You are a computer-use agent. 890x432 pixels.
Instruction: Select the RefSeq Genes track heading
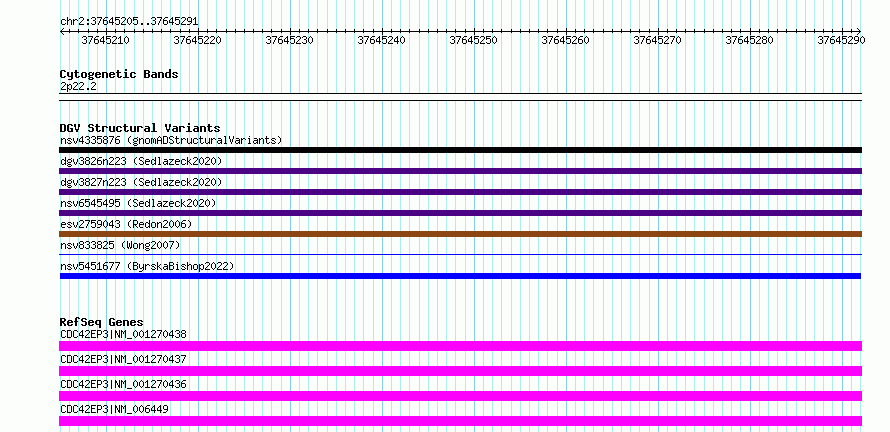[x=102, y=322]
